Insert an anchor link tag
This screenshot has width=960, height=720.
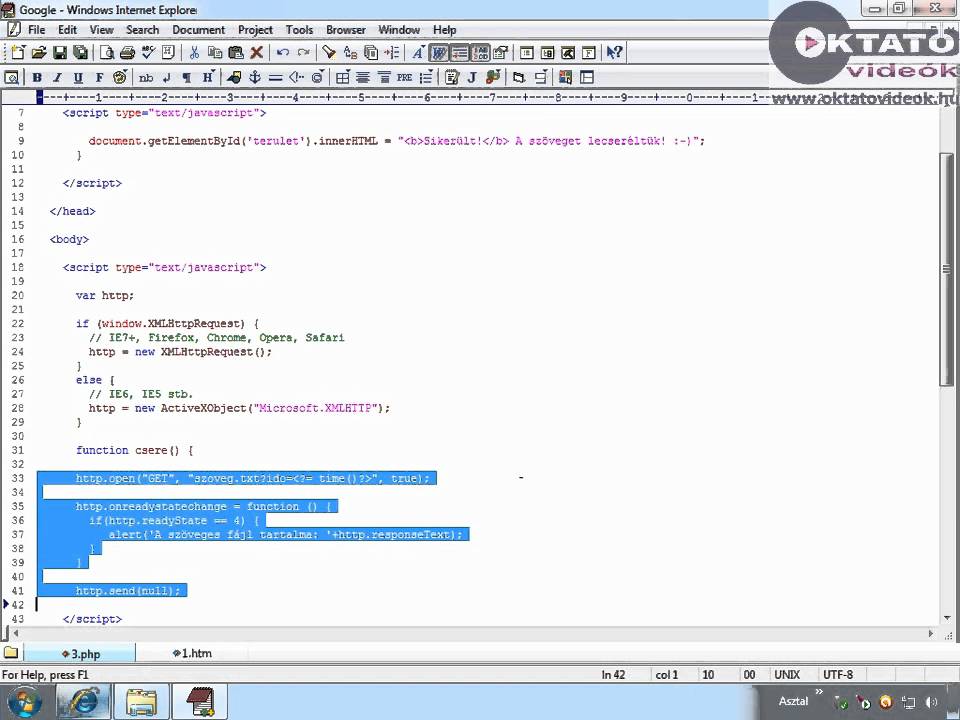click(x=255, y=77)
